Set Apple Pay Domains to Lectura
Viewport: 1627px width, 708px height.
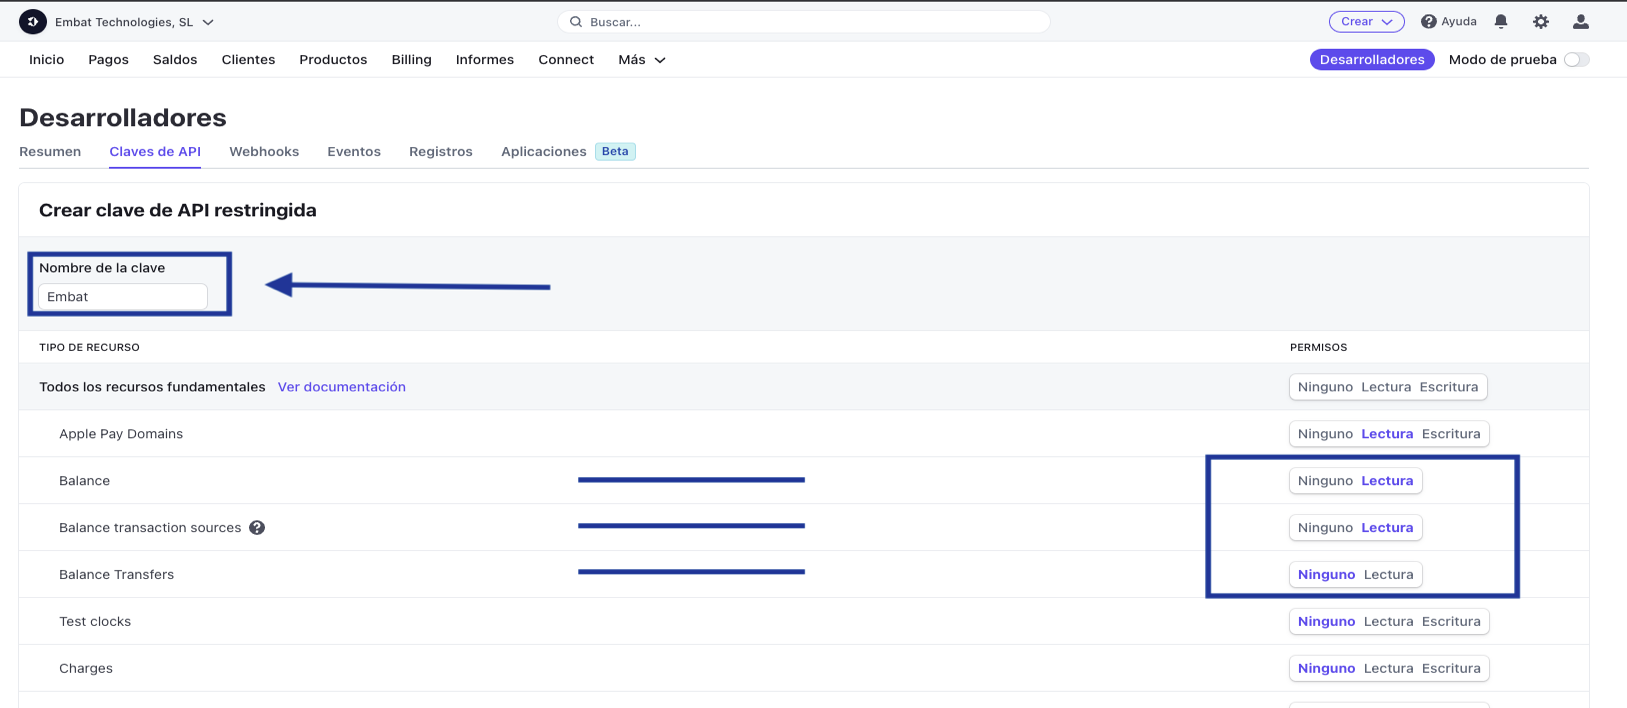pos(1387,434)
